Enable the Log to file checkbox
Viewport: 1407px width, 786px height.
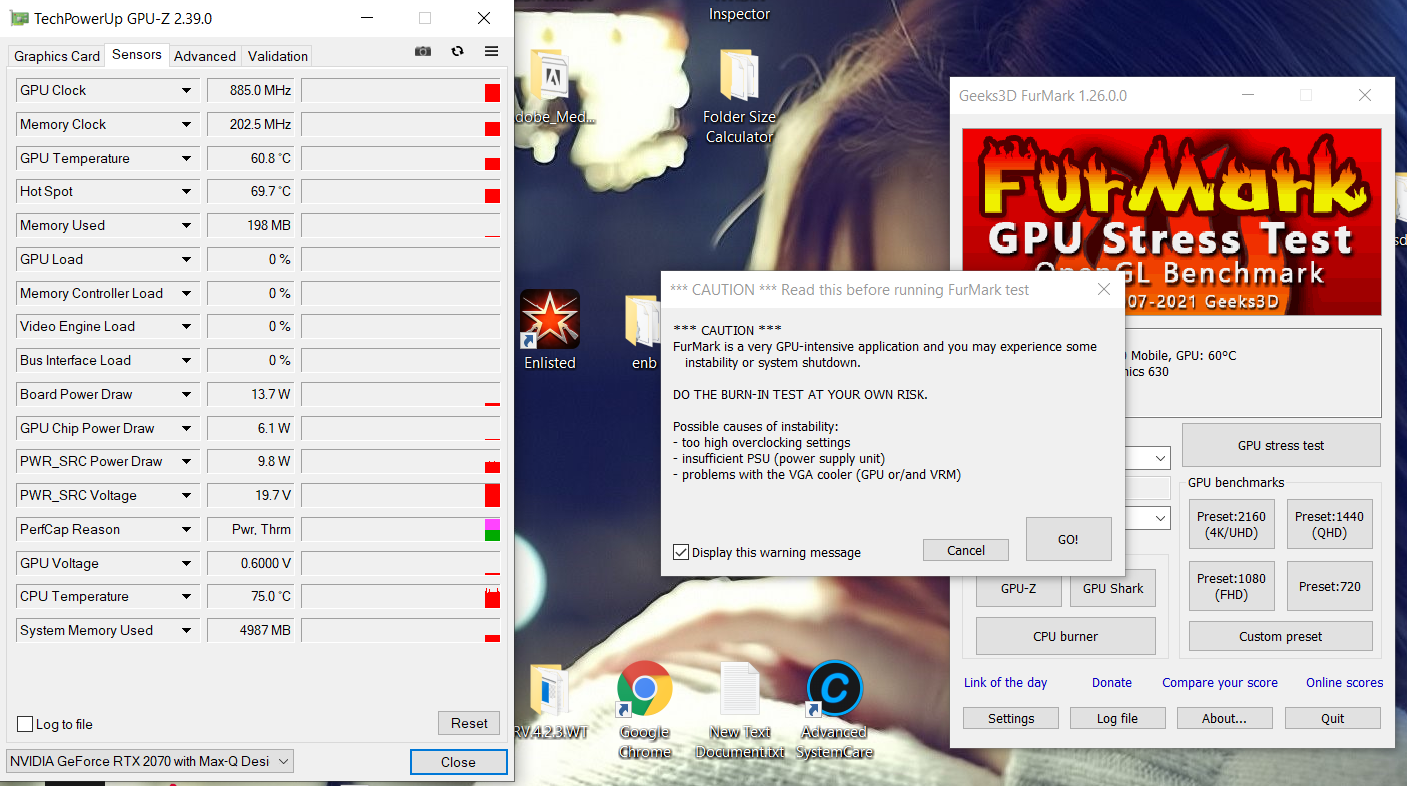pyautogui.click(x=25, y=724)
